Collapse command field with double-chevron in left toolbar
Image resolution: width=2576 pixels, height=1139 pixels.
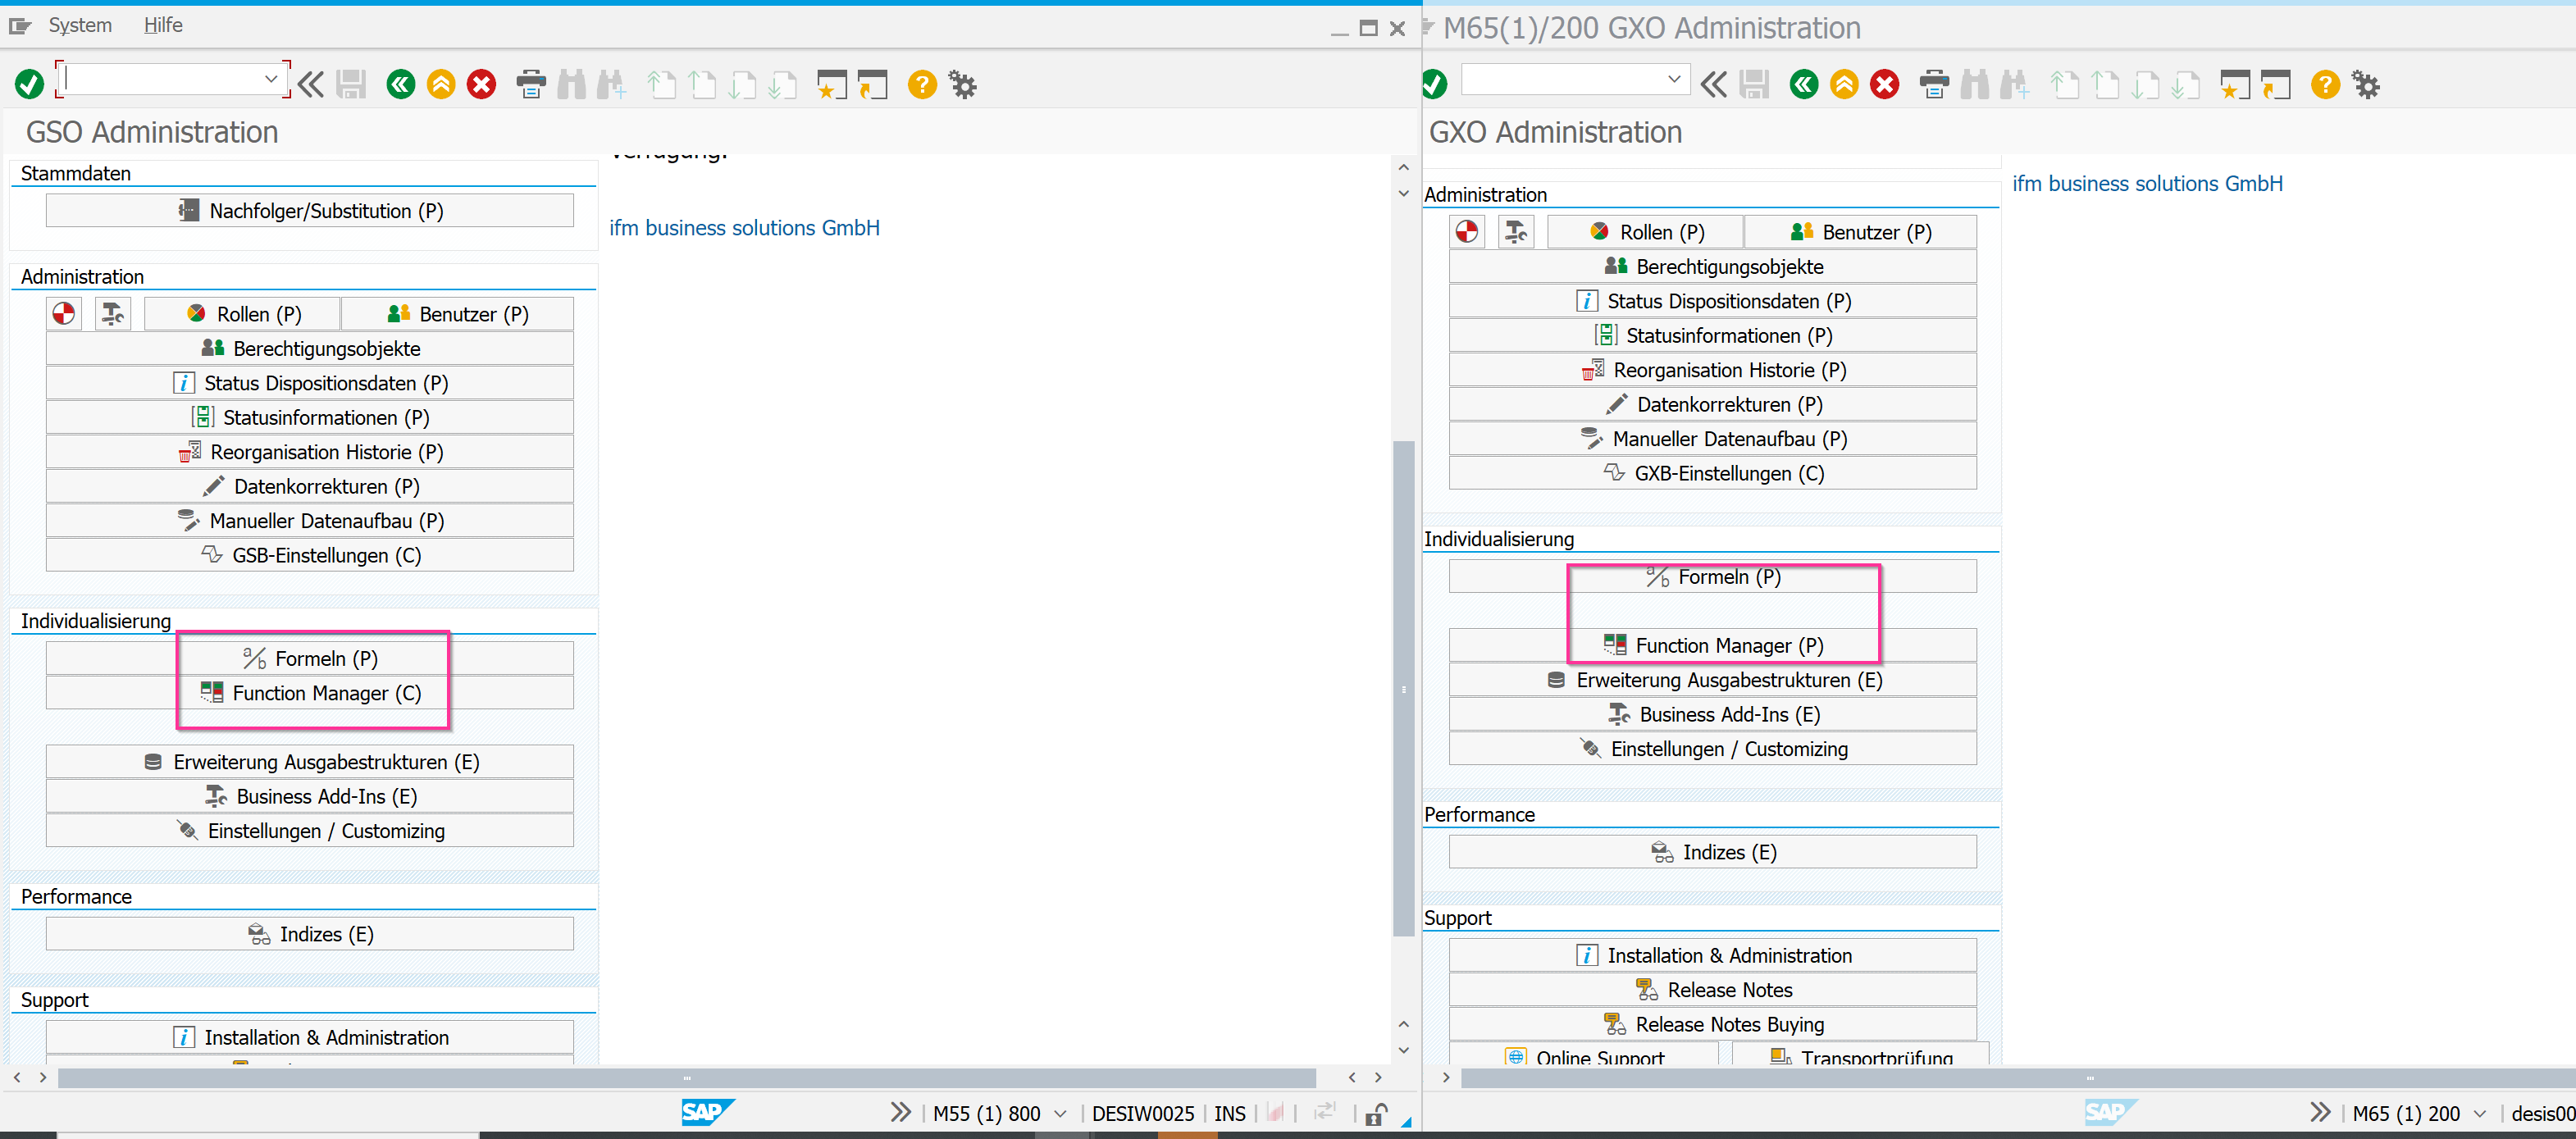click(x=311, y=84)
